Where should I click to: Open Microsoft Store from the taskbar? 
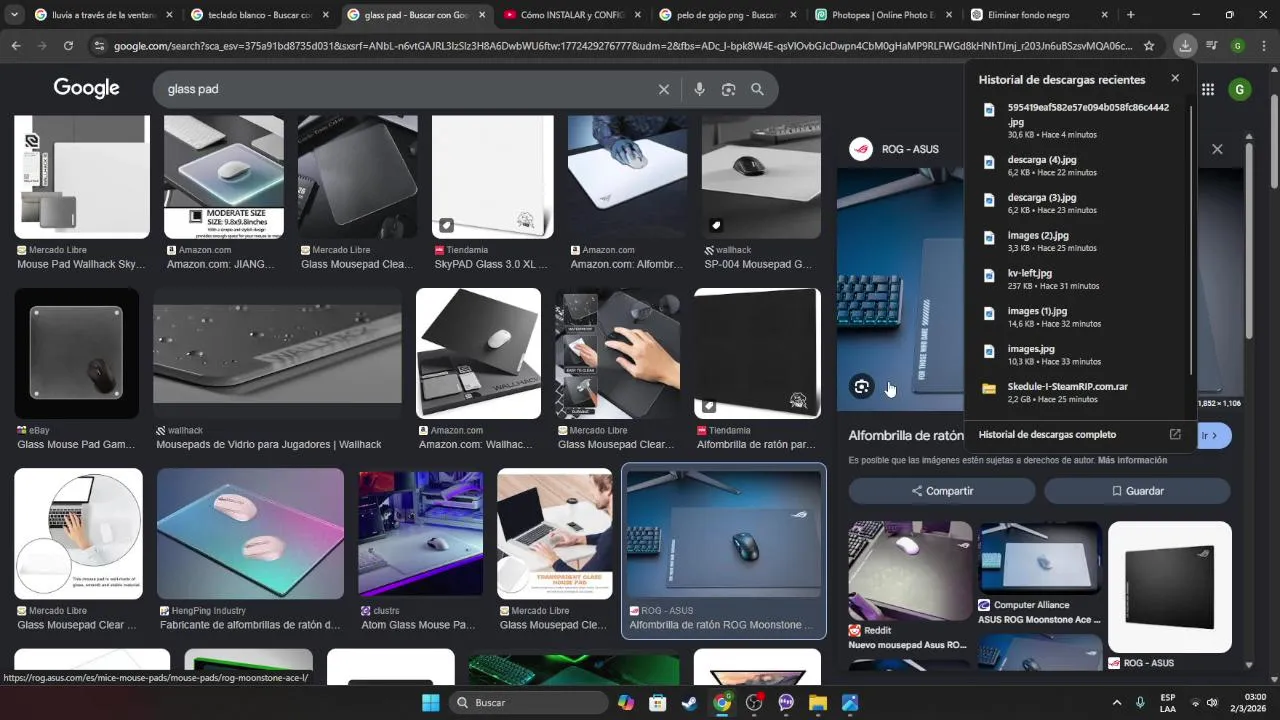[658, 702]
